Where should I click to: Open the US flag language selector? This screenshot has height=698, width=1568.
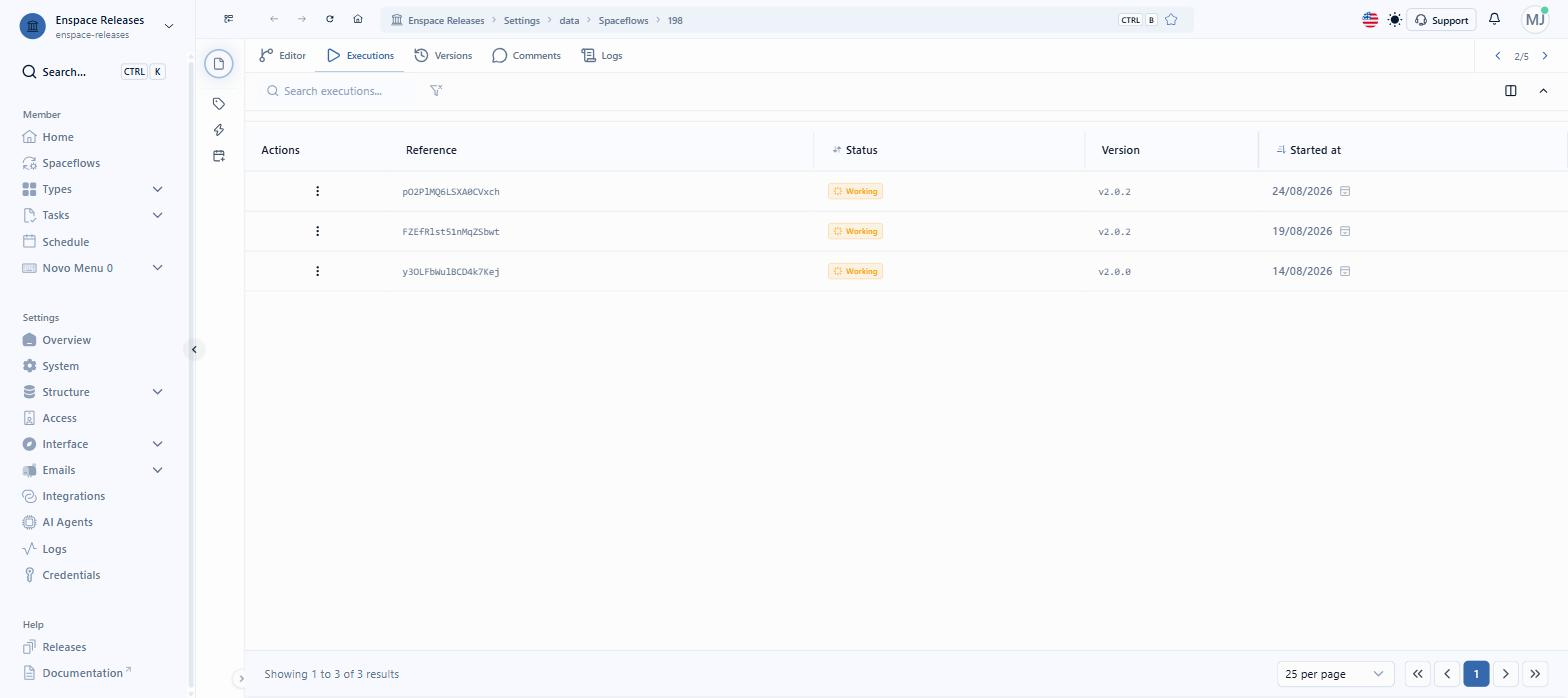[x=1370, y=19]
